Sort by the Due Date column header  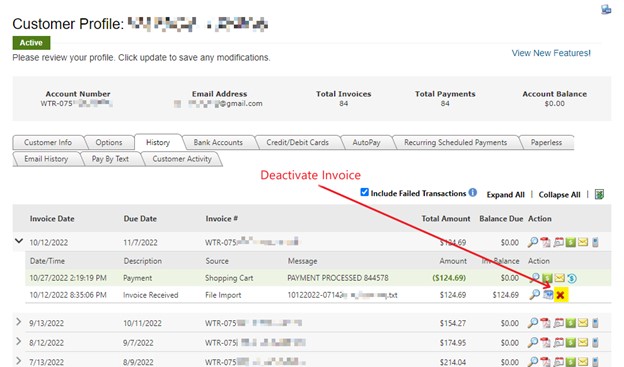point(140,219)
